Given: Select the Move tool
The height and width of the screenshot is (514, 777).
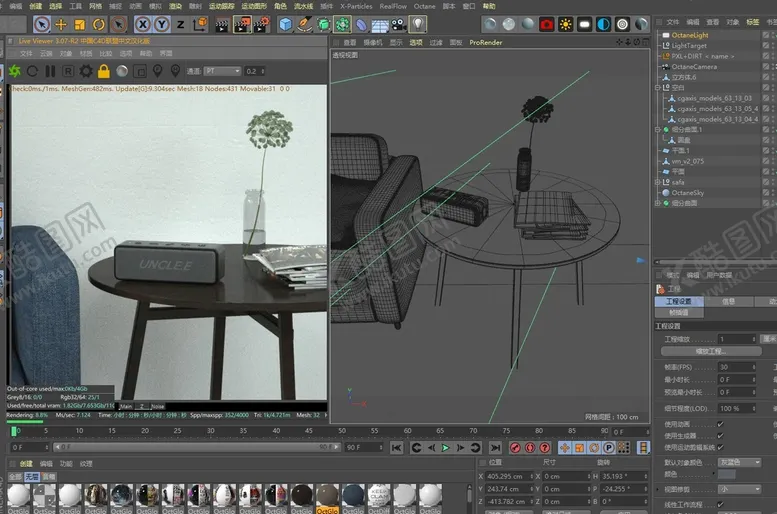Looking at the screenshot, I should click(60, 24).
